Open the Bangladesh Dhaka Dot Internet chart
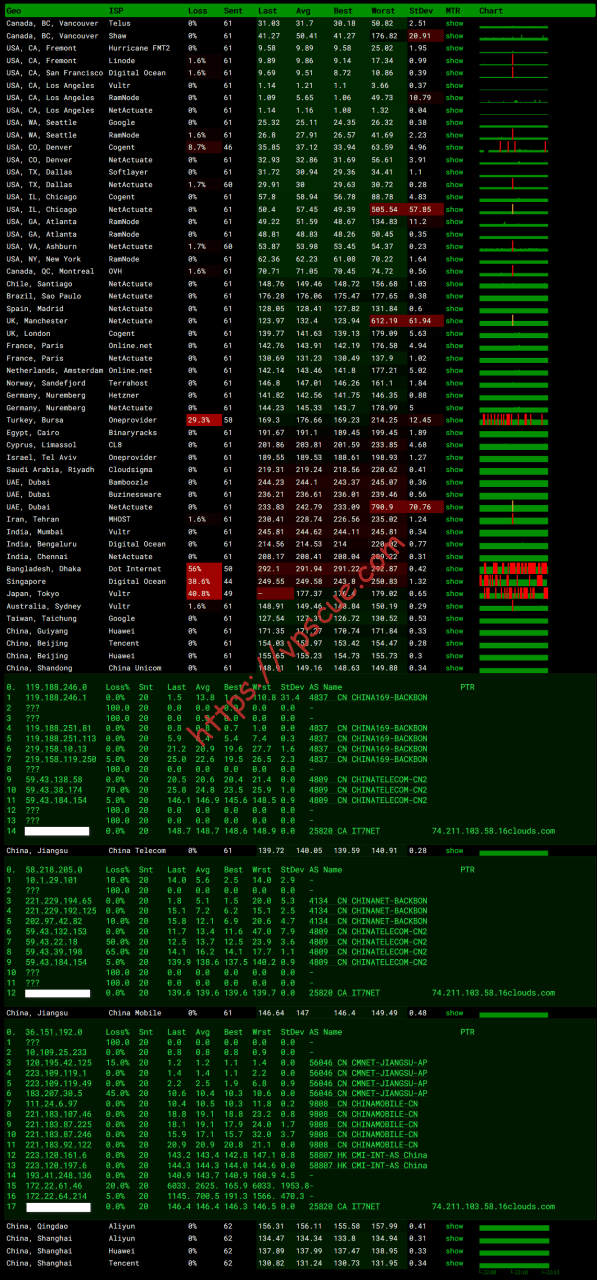The image size is (597, 1280). [x=514, y=569]
